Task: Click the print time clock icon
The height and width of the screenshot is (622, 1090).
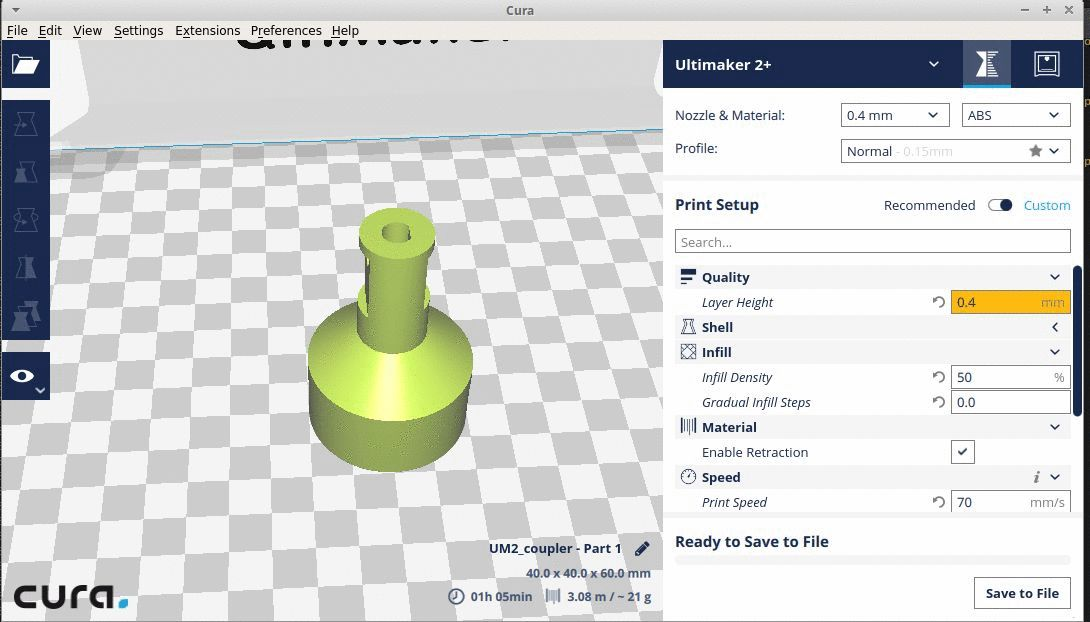Action: point(456,596)
